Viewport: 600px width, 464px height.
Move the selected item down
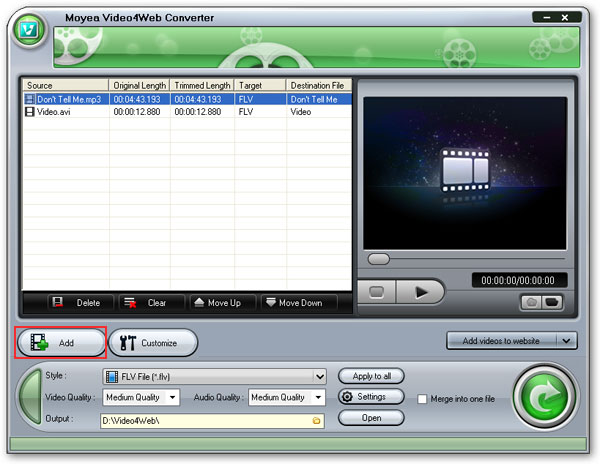tap(299, 303)
